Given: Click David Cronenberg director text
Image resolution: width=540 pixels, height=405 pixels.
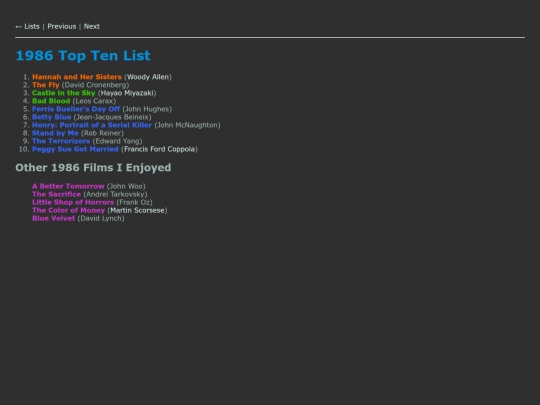Looking at the screenshot, I should (x=95, y=85).
